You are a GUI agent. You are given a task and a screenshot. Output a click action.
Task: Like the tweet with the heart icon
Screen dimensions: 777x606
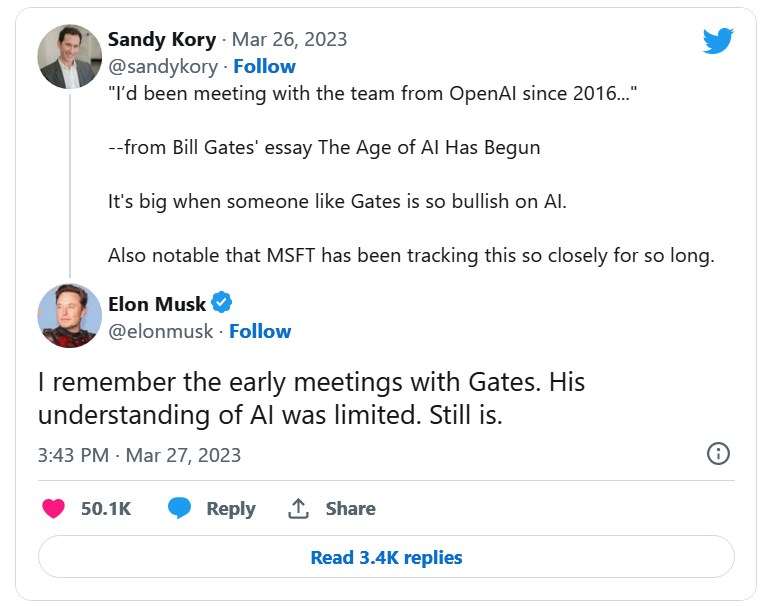coord(54,508)
